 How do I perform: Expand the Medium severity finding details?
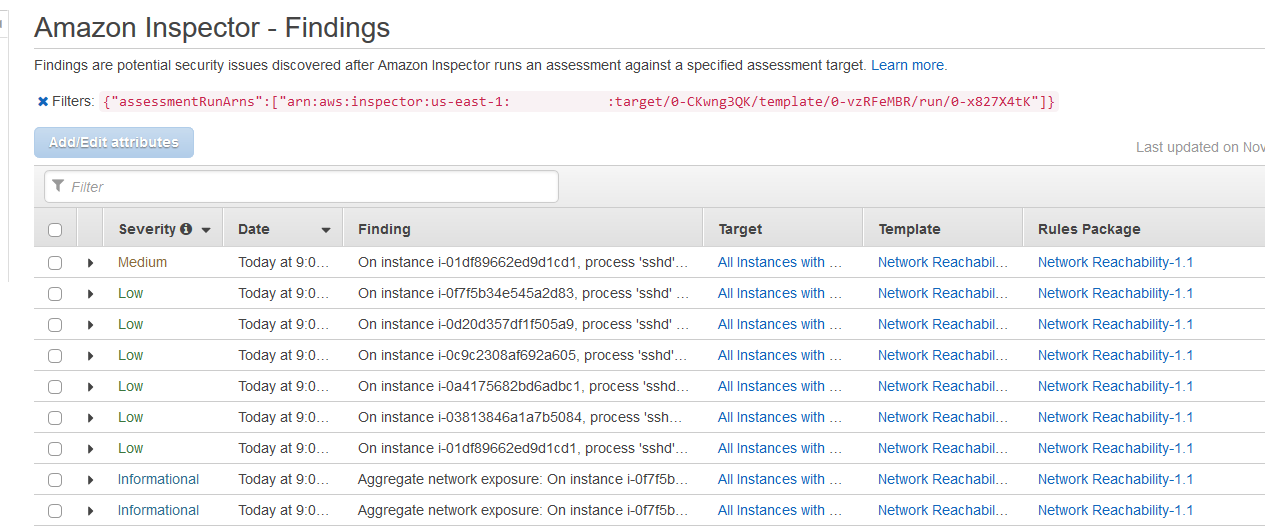tap(90, 263)
